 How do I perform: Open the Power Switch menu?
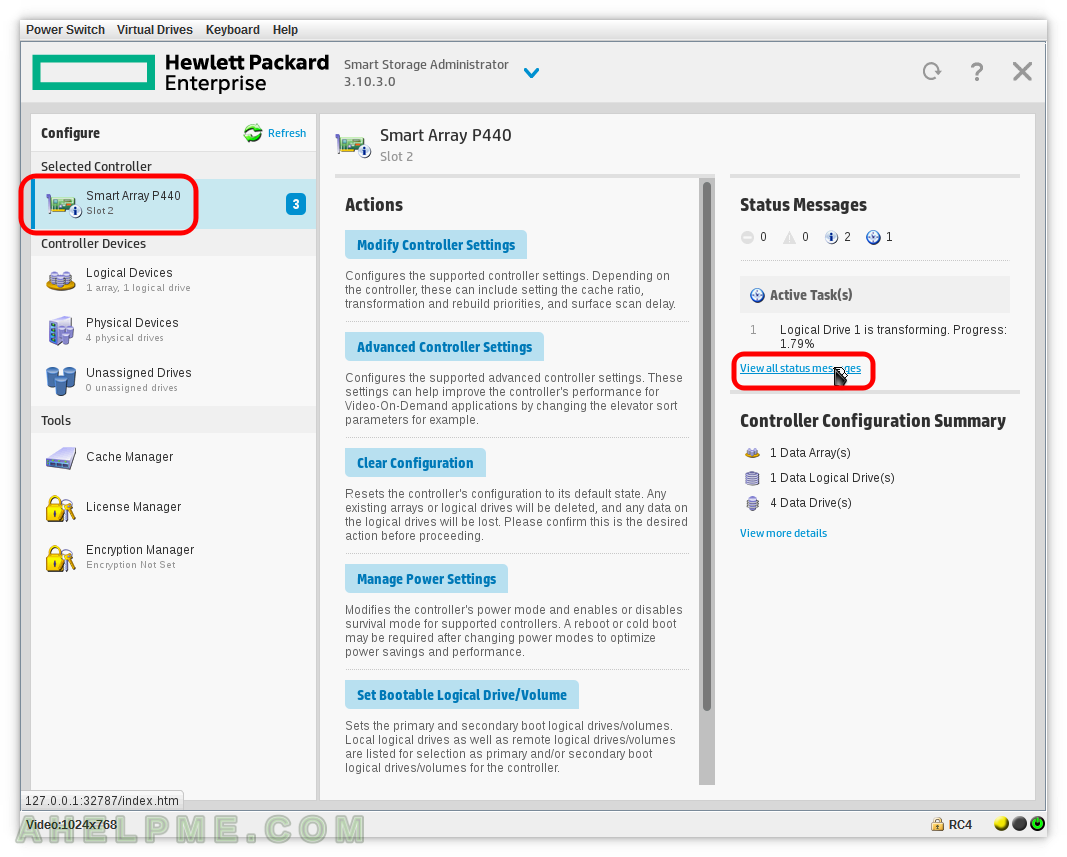(x=65, y=30)
